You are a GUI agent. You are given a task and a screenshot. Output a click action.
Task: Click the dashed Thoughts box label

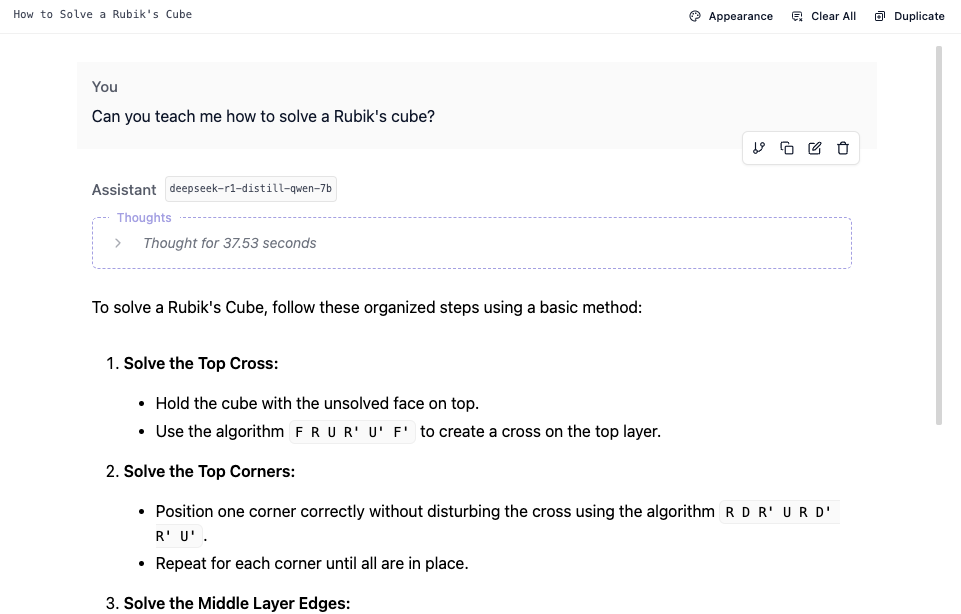click(x=144, y=218)
